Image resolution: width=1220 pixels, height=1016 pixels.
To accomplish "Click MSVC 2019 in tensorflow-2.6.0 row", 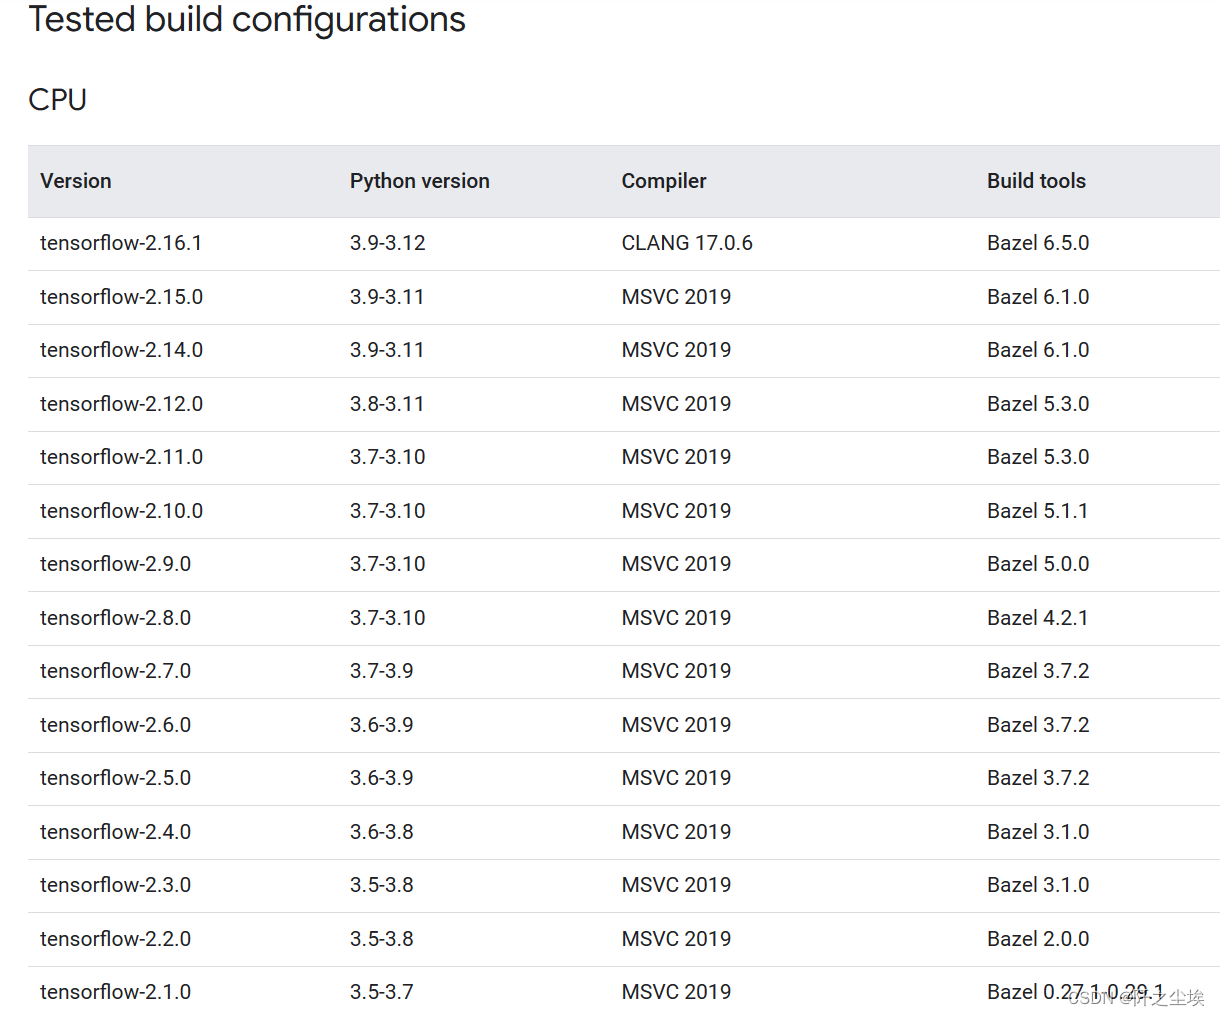I will click(676, 725).
